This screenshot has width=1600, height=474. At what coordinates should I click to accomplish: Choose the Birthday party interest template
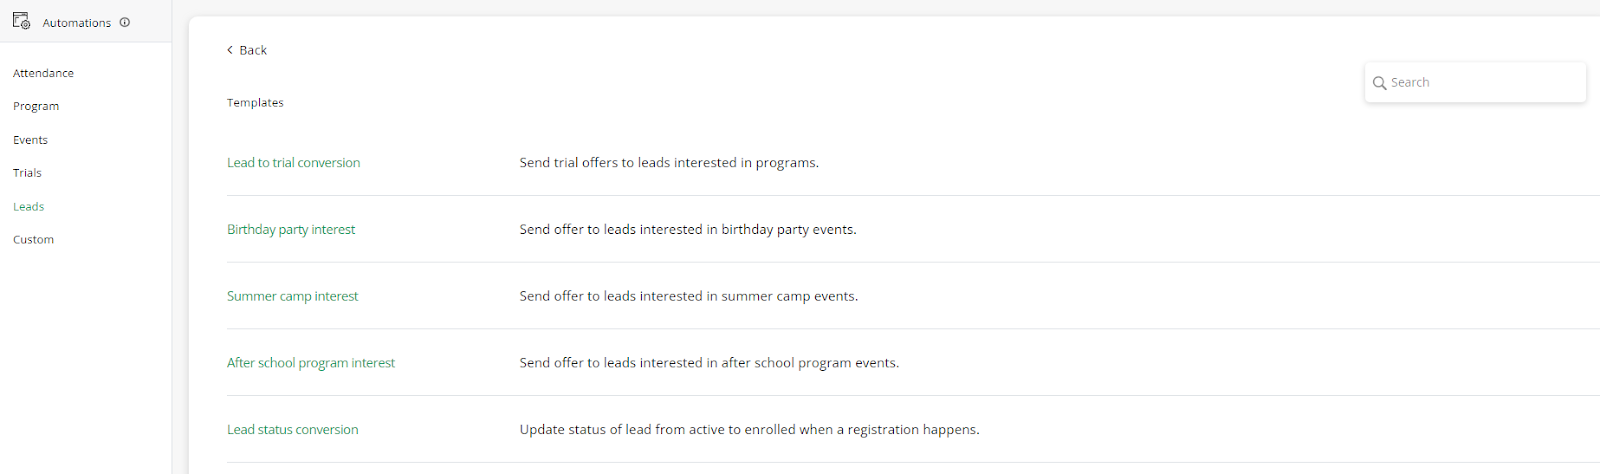[291, 230]
